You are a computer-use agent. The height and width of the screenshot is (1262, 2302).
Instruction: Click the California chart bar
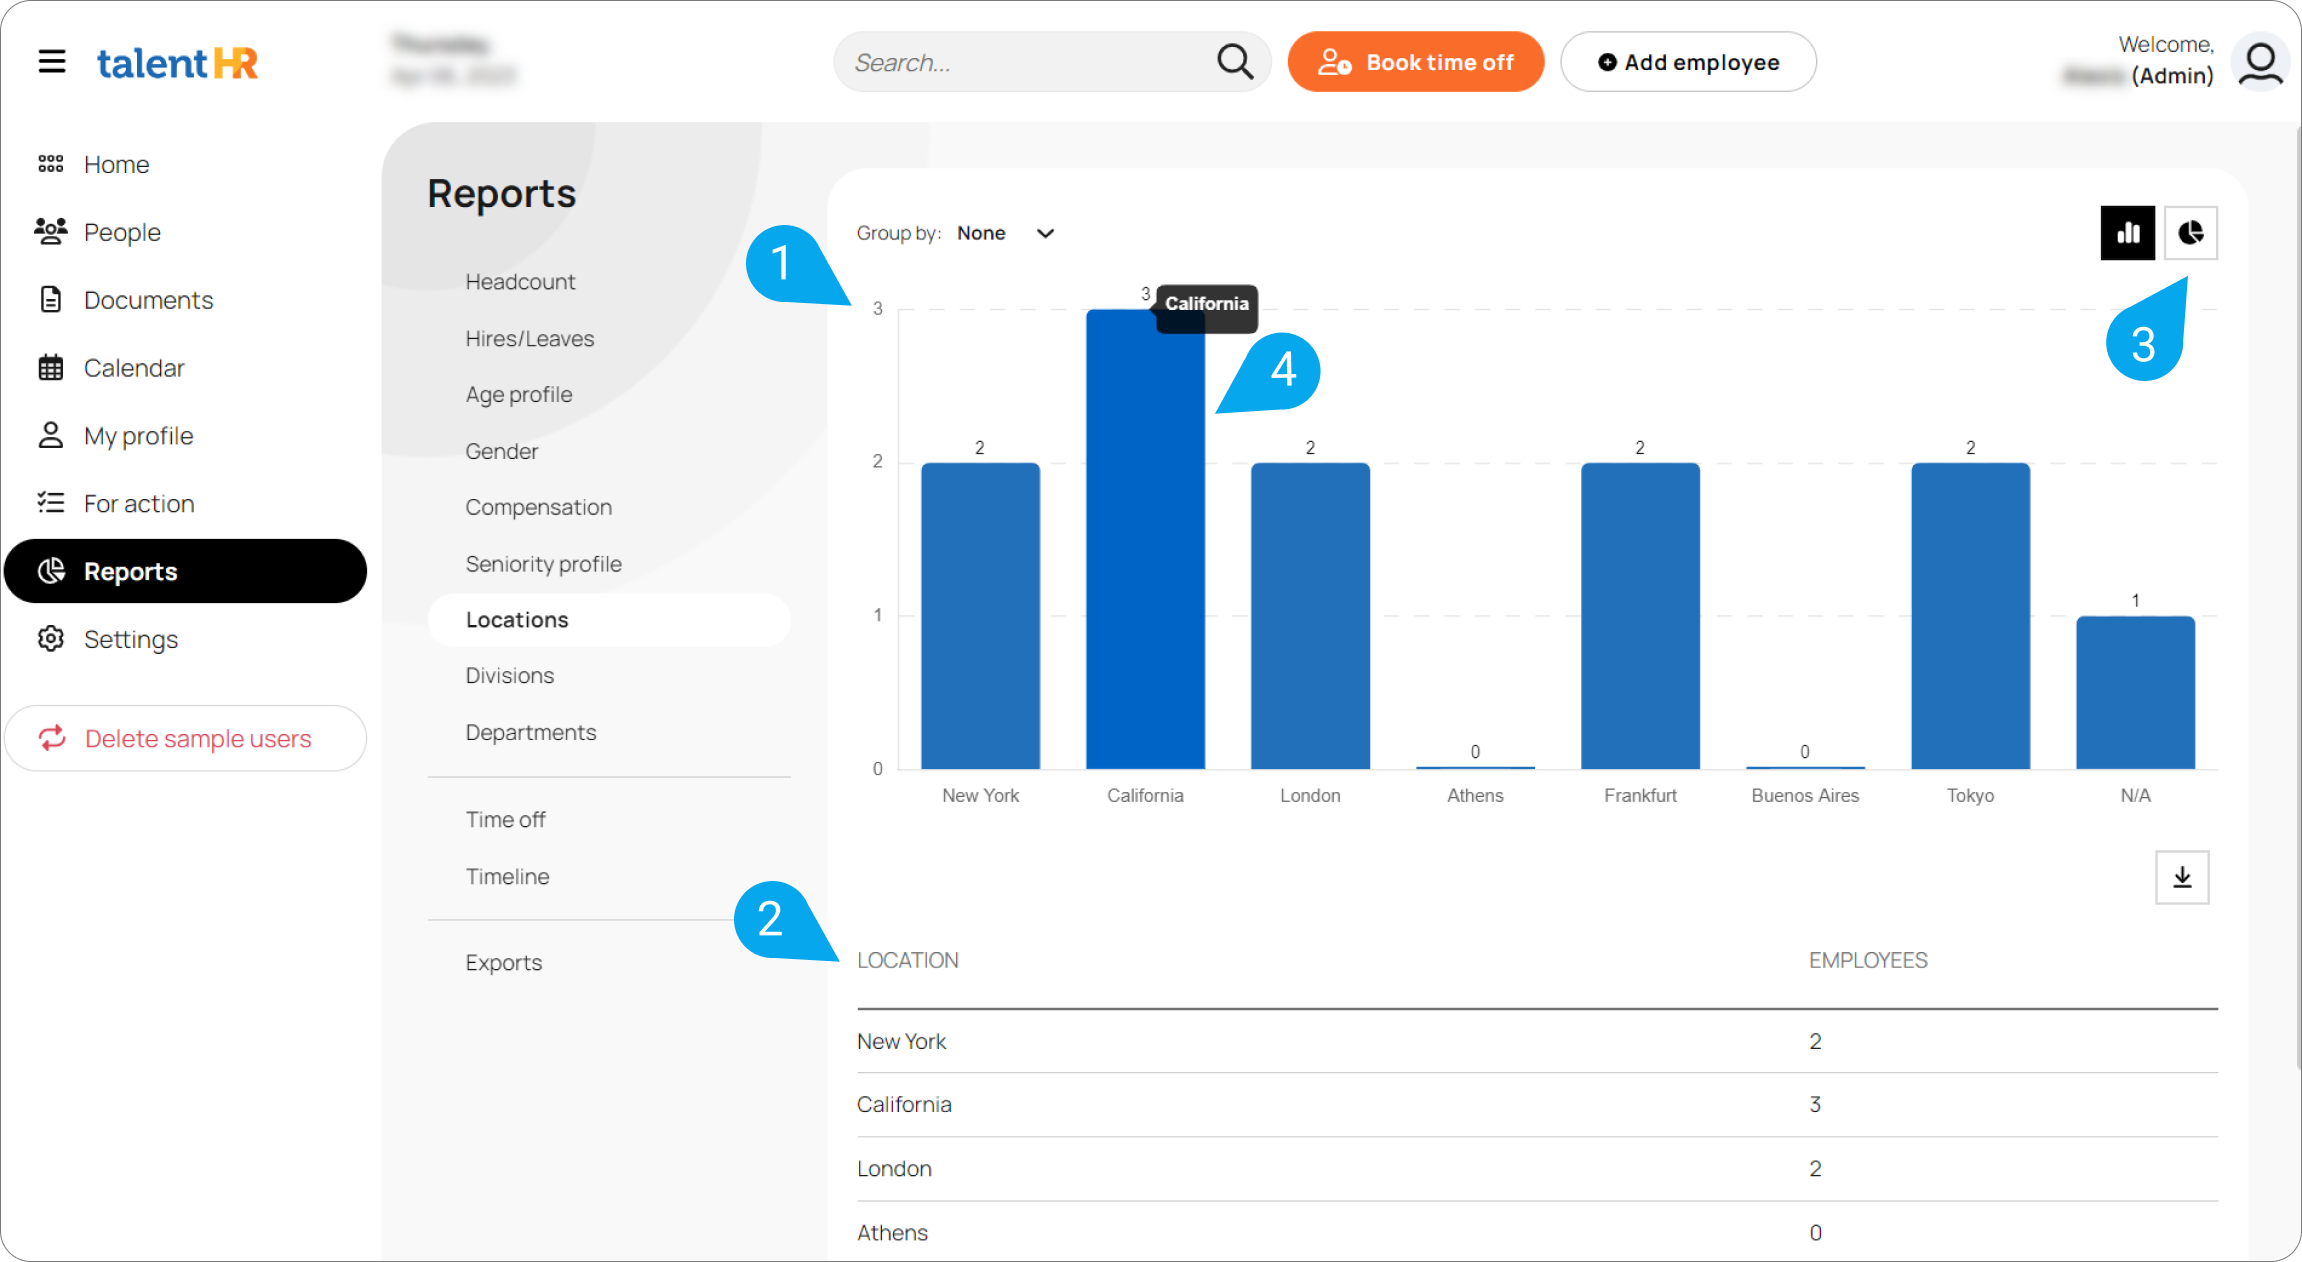(x=1145, y=539)
